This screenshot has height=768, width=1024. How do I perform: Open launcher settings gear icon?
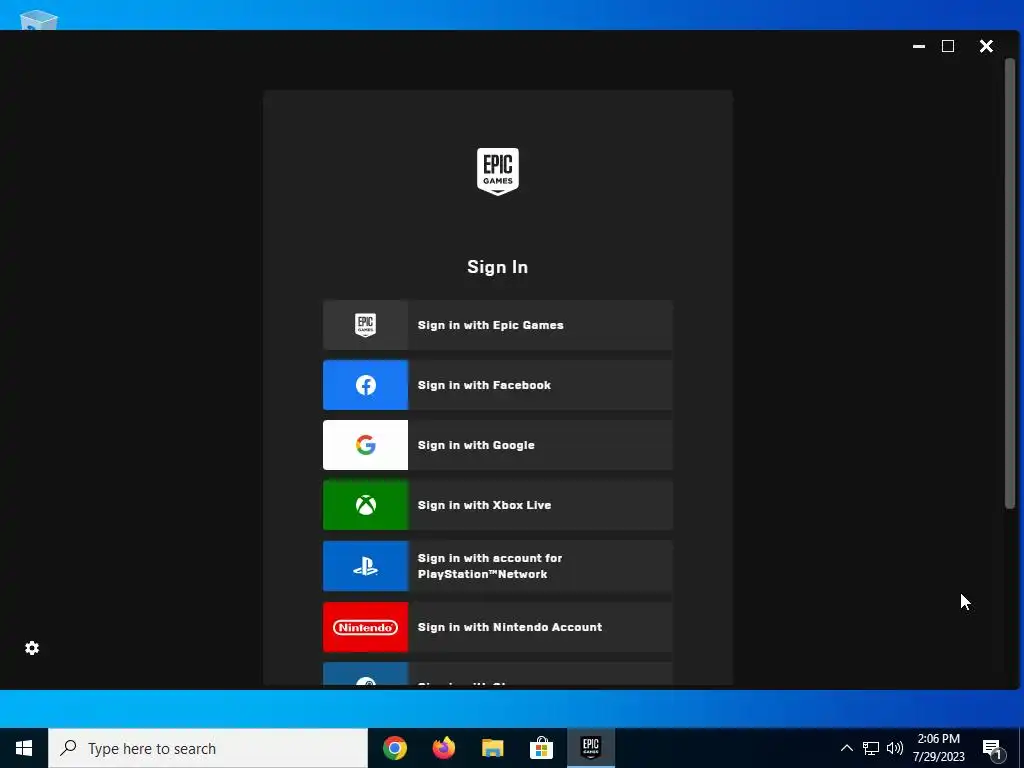(x=32, y=648)
